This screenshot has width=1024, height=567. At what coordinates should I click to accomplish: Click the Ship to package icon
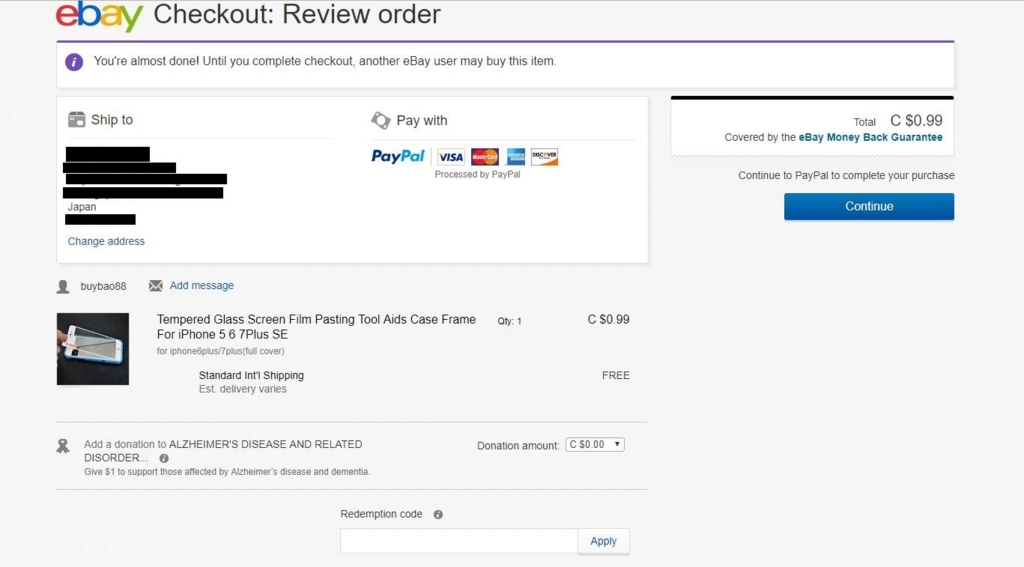[76, 120]
